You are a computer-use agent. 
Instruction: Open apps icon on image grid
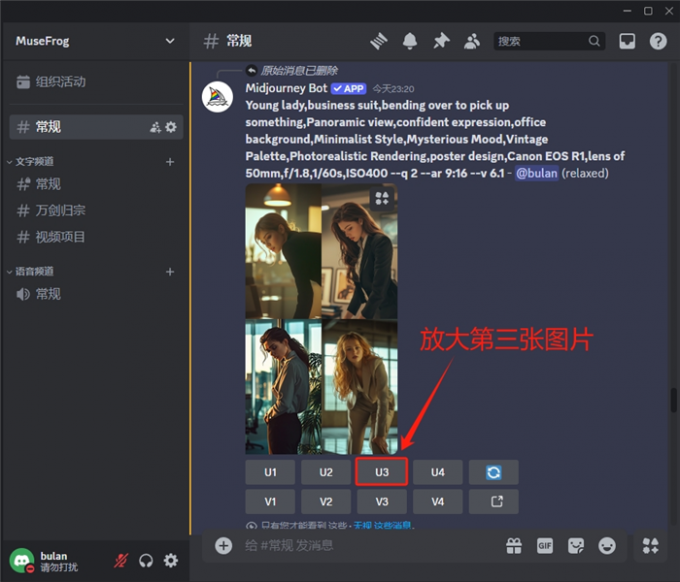[382, 198]
